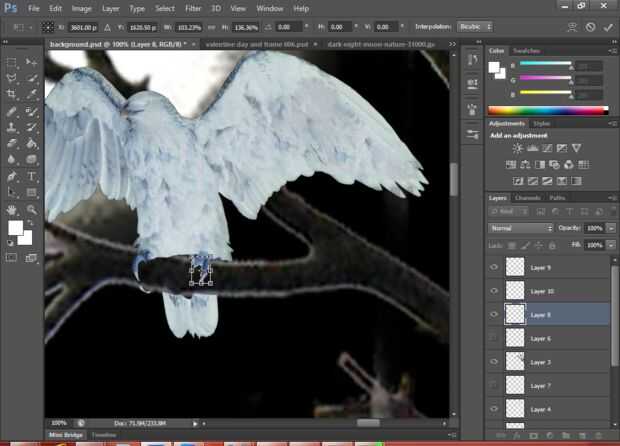620x446 pixels.
Task: Switch to warp mode icon
Action: click(x=571, y=26)
